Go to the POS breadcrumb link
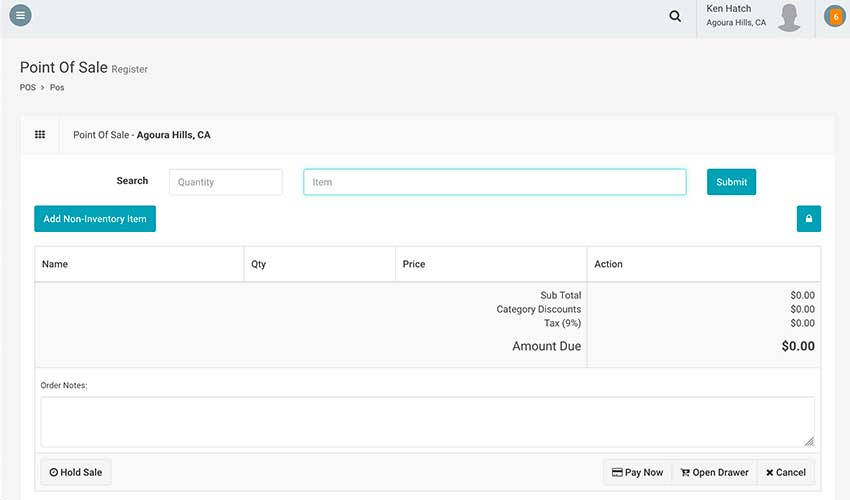Image resolution: width=850 pixels, height=500 pixels. click(x=27, y=88)
